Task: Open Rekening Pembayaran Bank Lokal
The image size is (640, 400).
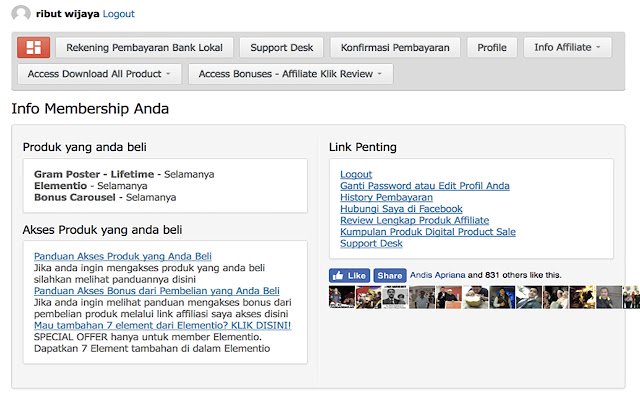Action: tap(144, 47)
